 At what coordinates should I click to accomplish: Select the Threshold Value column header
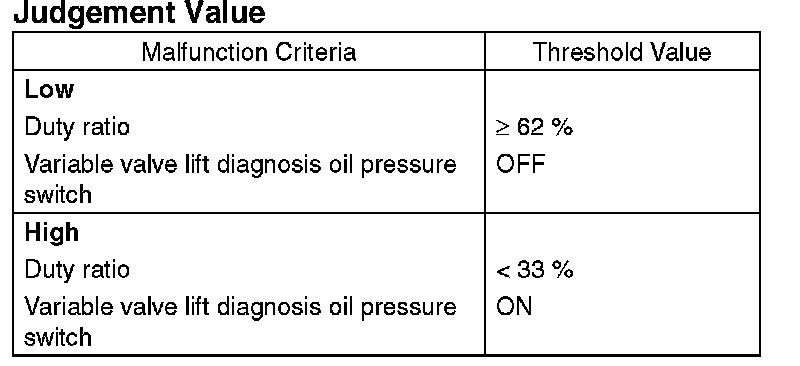point(621,52)
